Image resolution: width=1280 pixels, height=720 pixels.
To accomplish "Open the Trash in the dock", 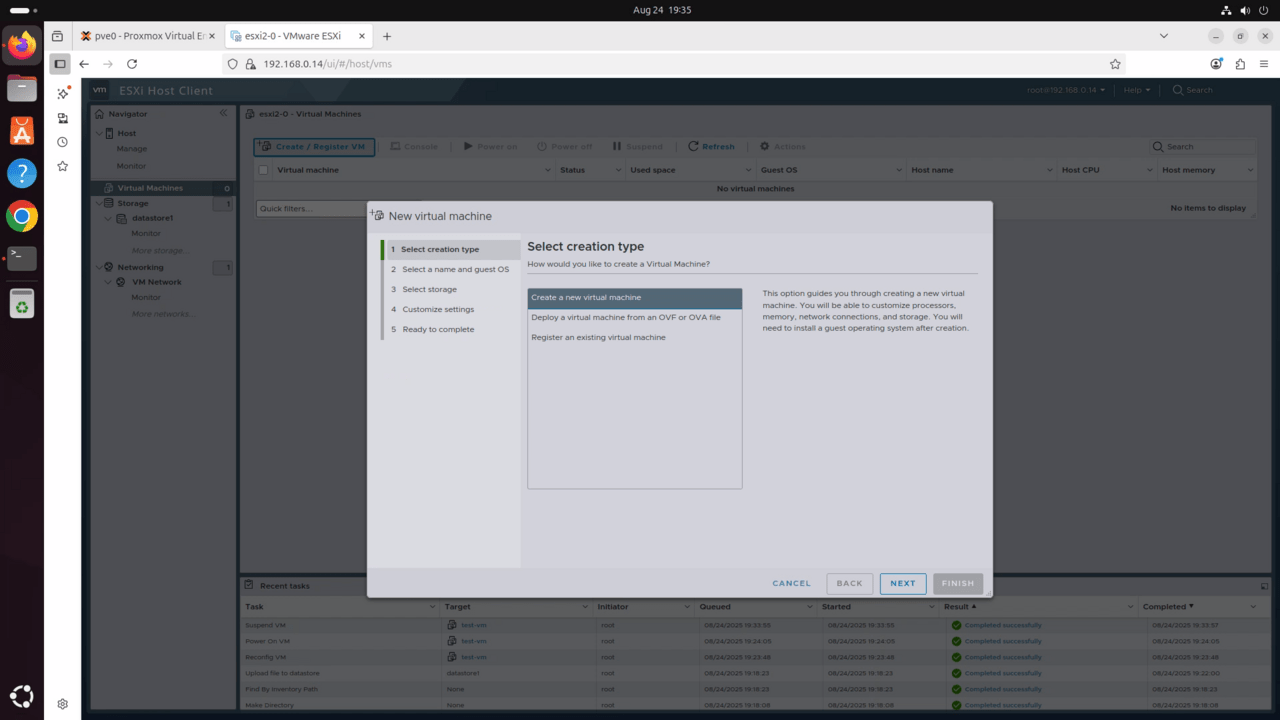I will 22,303.
